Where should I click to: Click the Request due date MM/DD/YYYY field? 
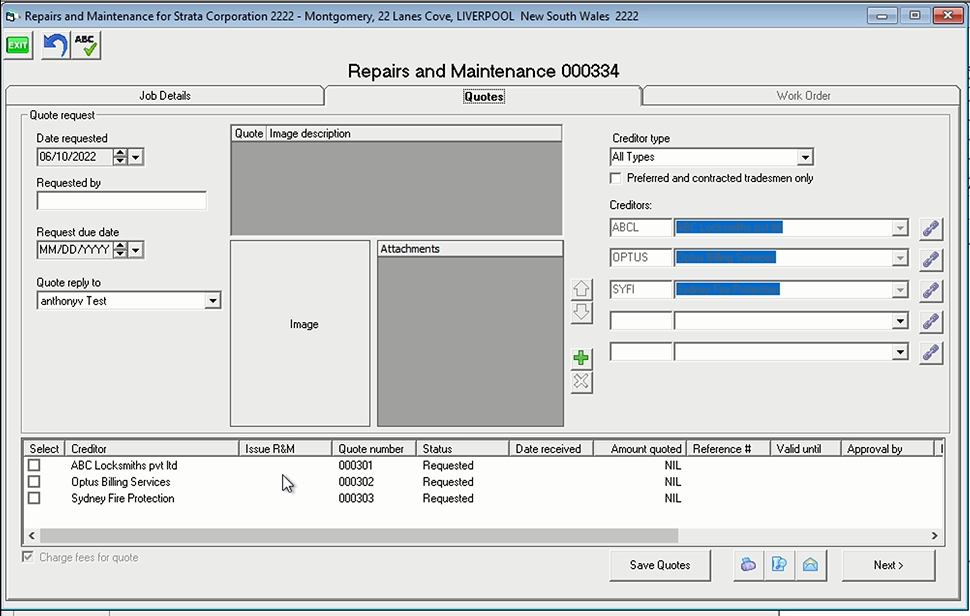tap(75, 250)
